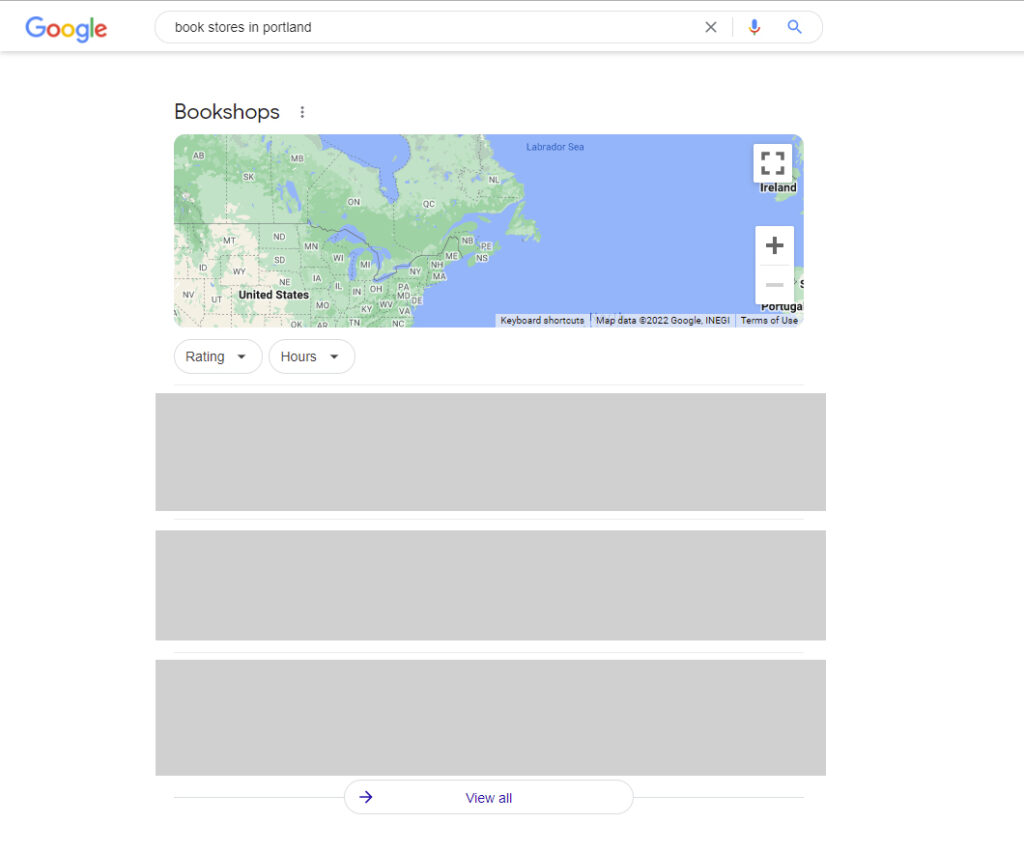The height and width of the screenshot is (853, 1024).
Task: Zoom in on the map
Action: [774, 246]
